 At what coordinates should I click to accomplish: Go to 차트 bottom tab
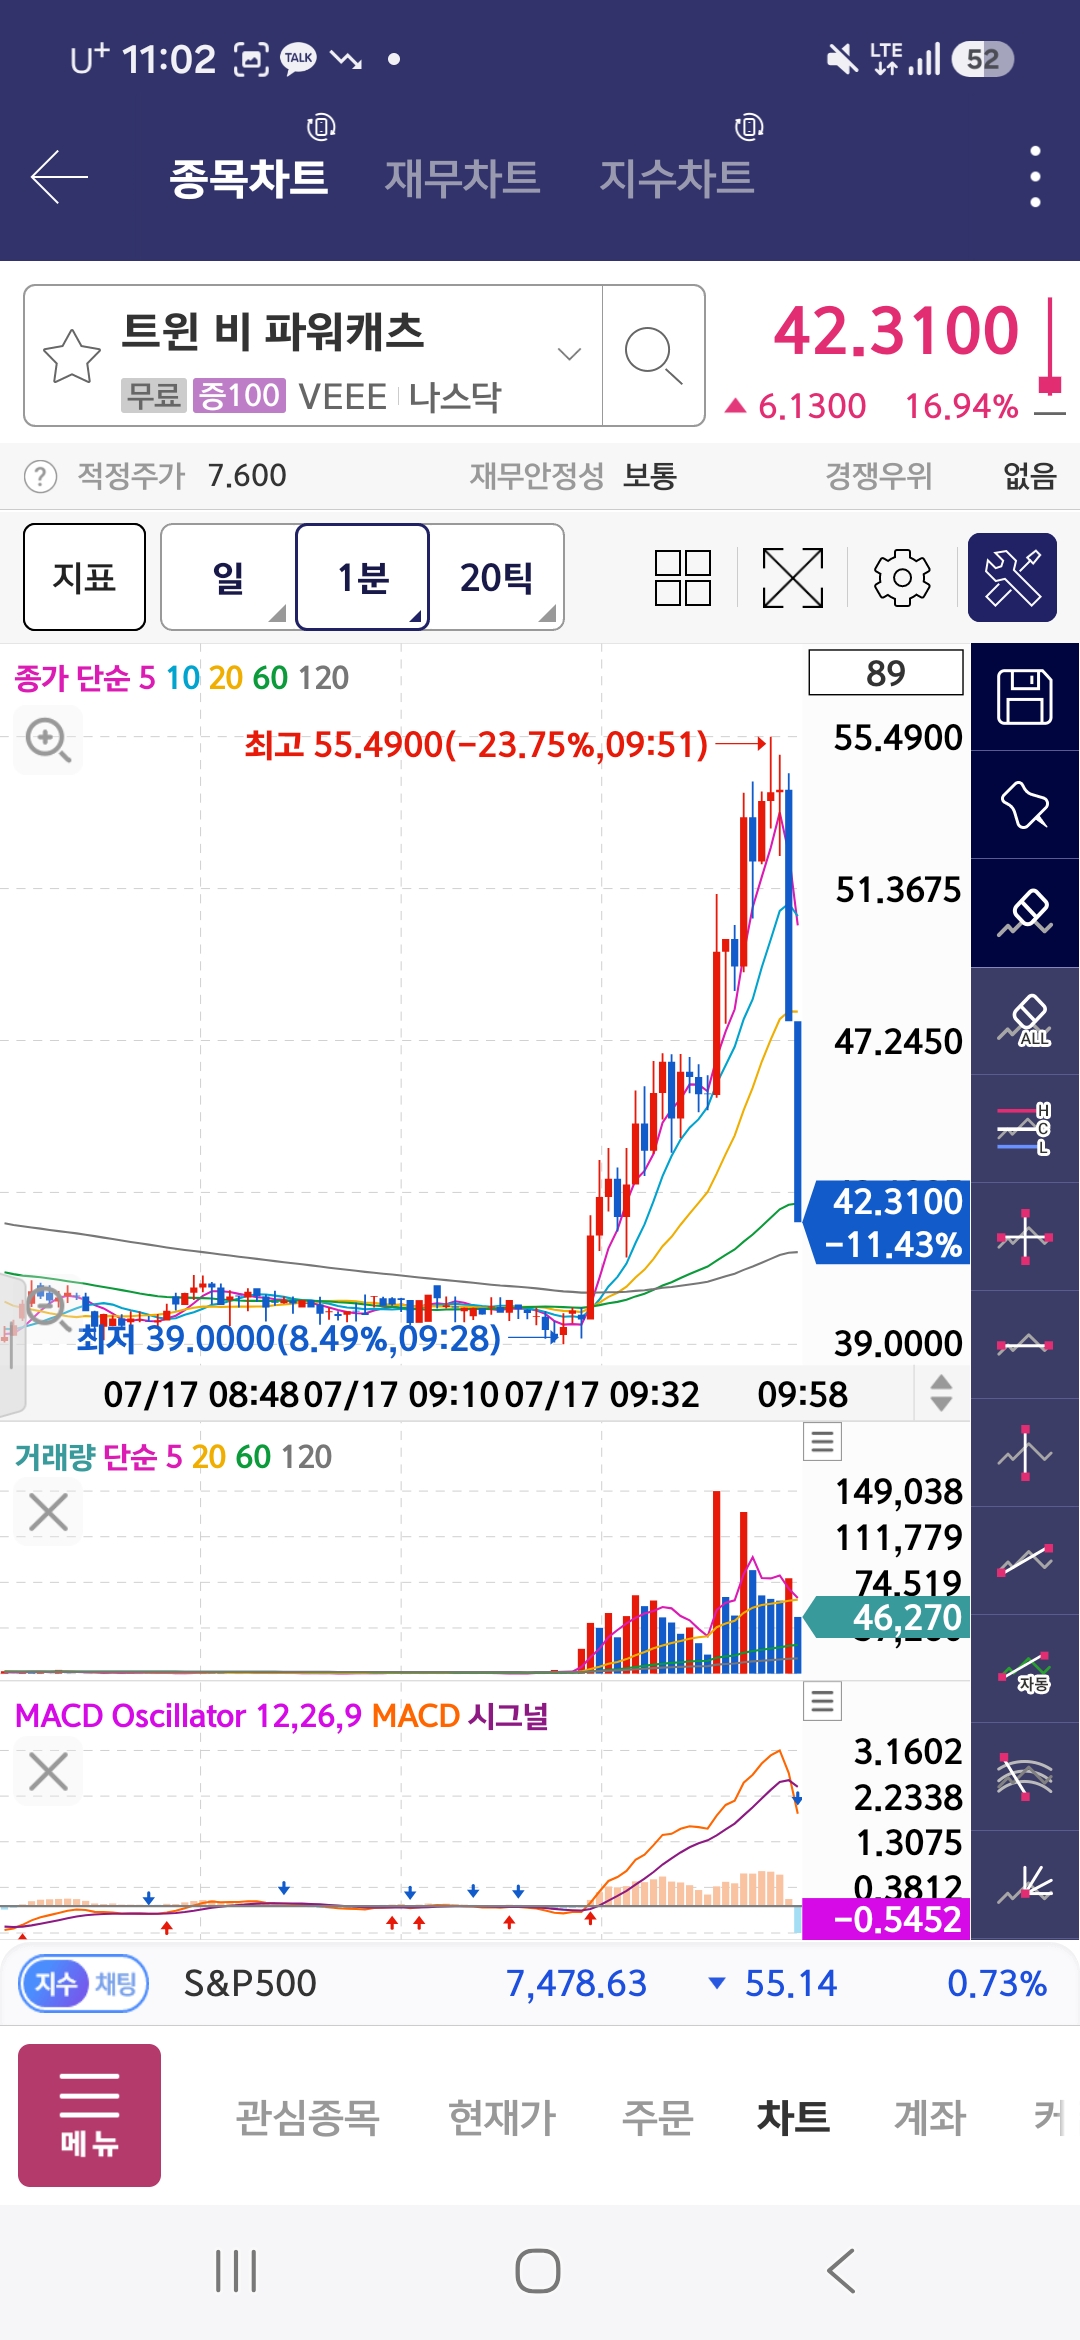[793, 2117]
